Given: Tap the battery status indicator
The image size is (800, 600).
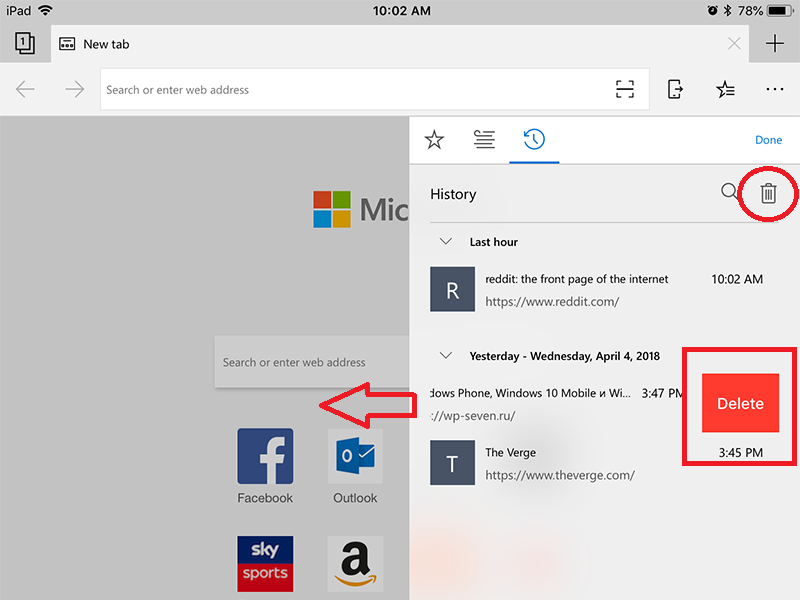Looking at the screenshot, I should [781, 11].
